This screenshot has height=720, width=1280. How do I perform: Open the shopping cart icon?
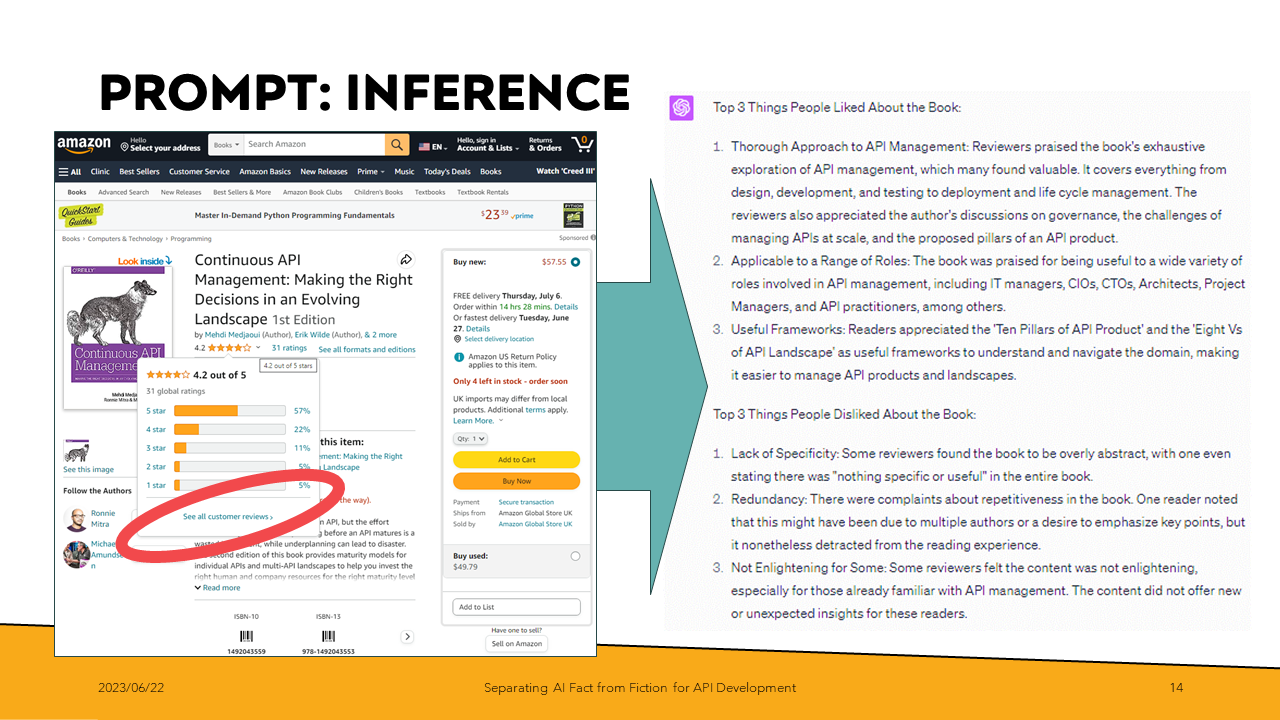(x=581, y=144)
